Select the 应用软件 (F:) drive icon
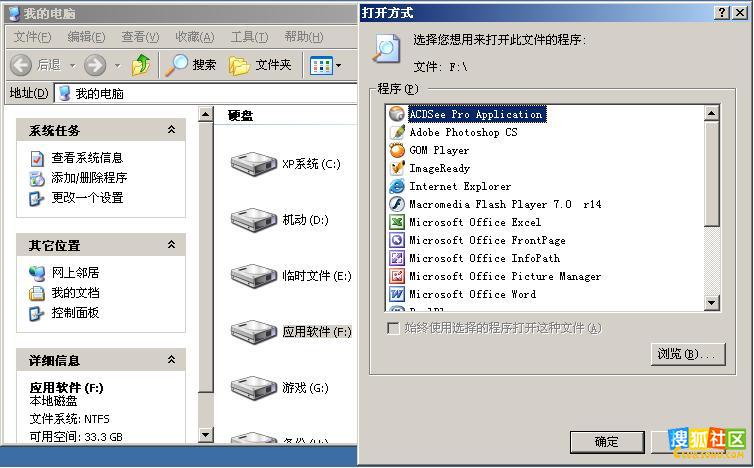The image size is (754, 468). click(253, 332)
